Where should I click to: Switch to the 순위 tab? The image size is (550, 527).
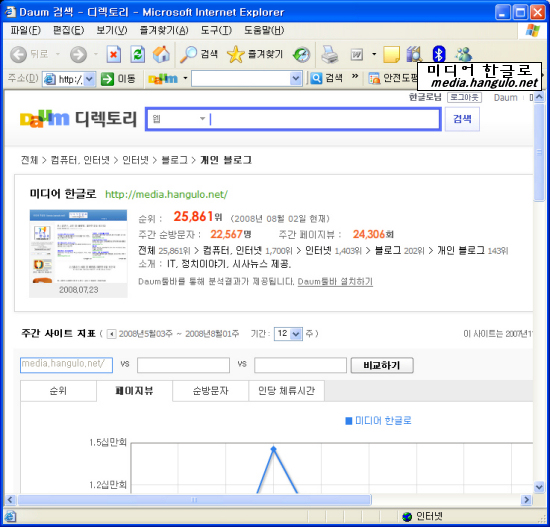coord(58,391)
